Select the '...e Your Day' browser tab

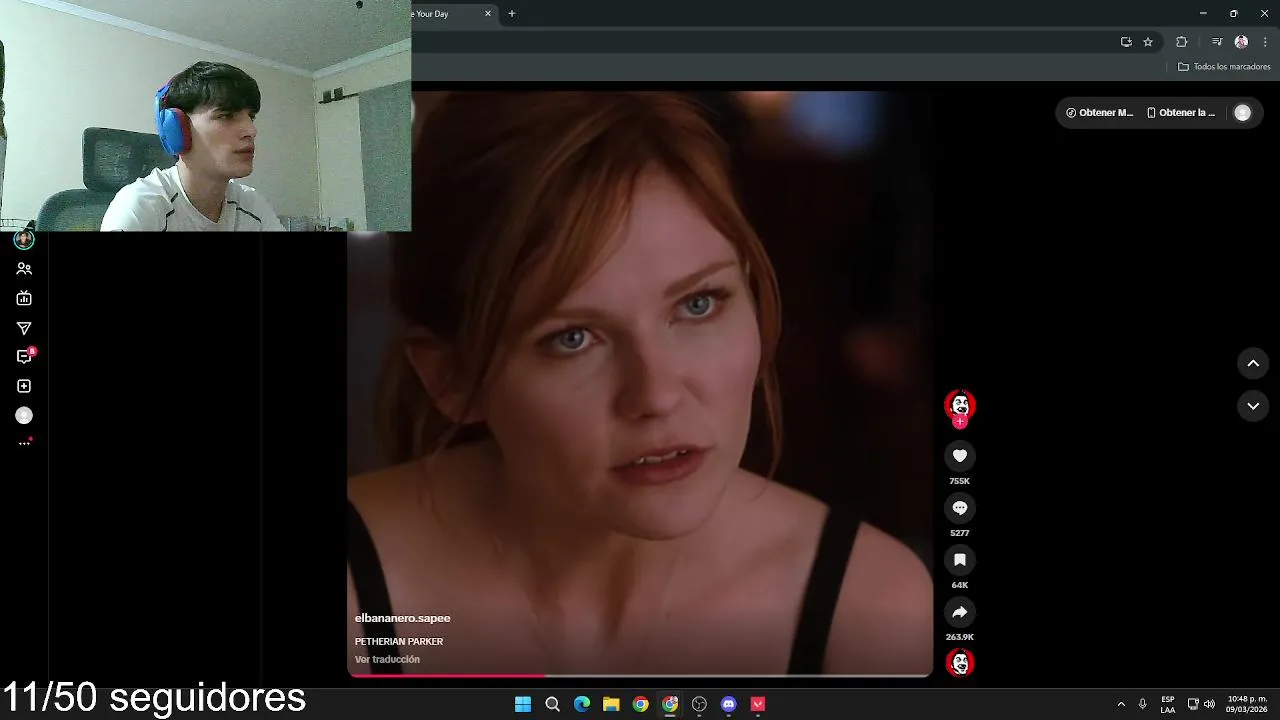(x=446, y=14)
